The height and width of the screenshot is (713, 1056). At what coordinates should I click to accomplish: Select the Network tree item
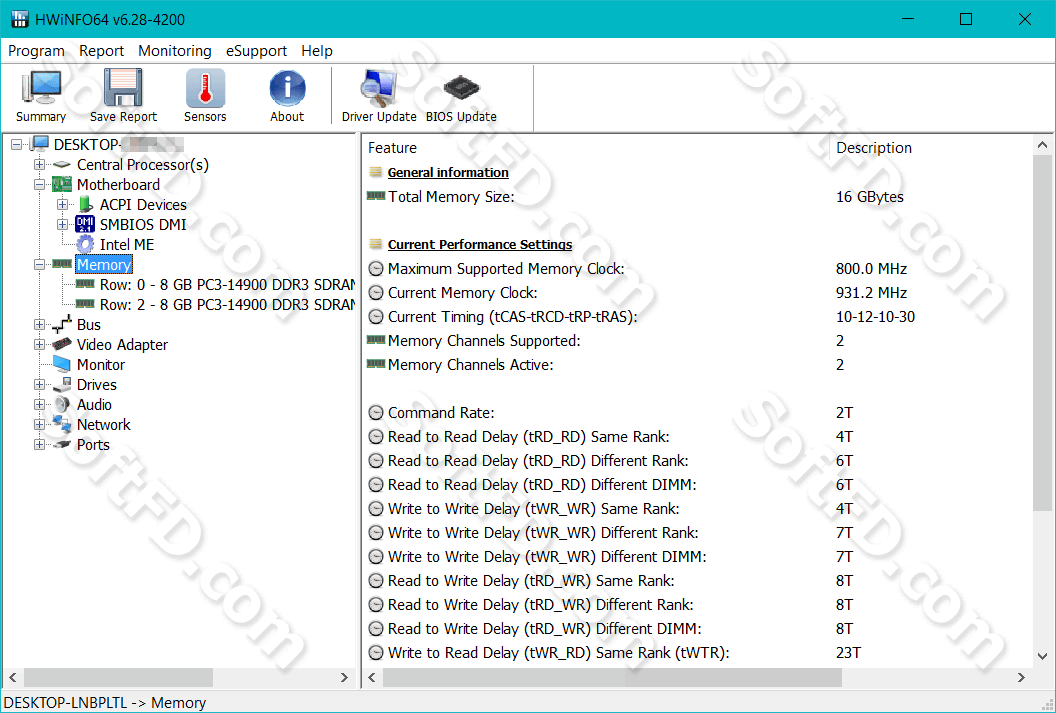pos(104,425)
